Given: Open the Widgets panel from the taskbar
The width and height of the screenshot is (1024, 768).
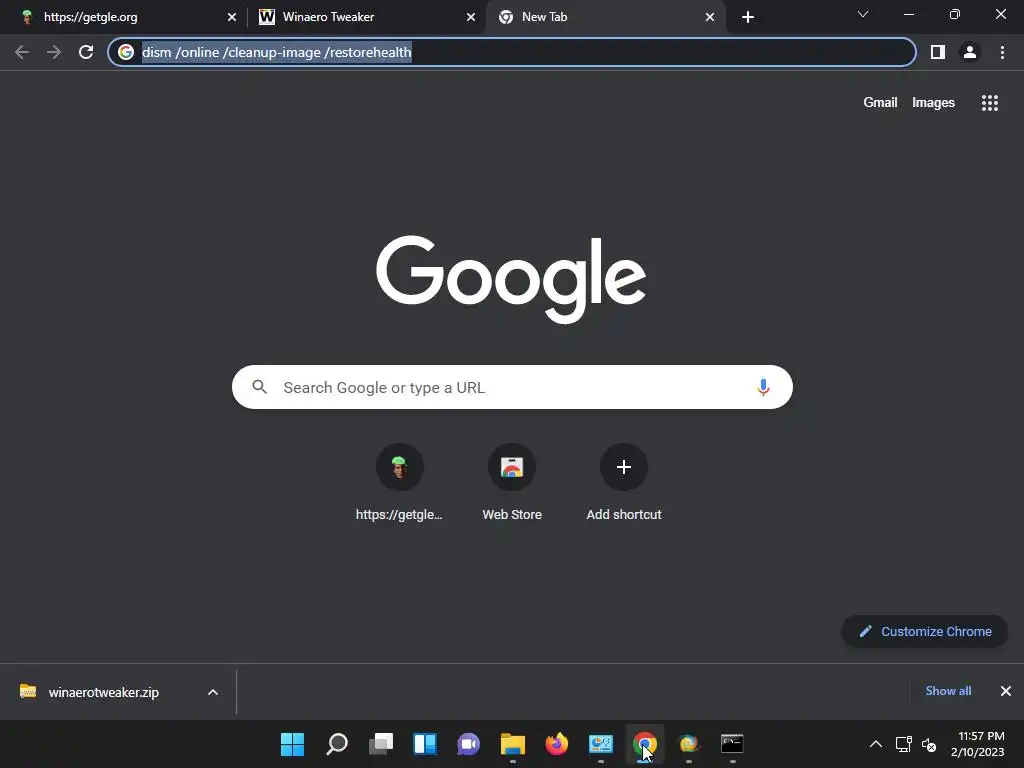Looking at the screenshot, I should [x=424, y=744].
